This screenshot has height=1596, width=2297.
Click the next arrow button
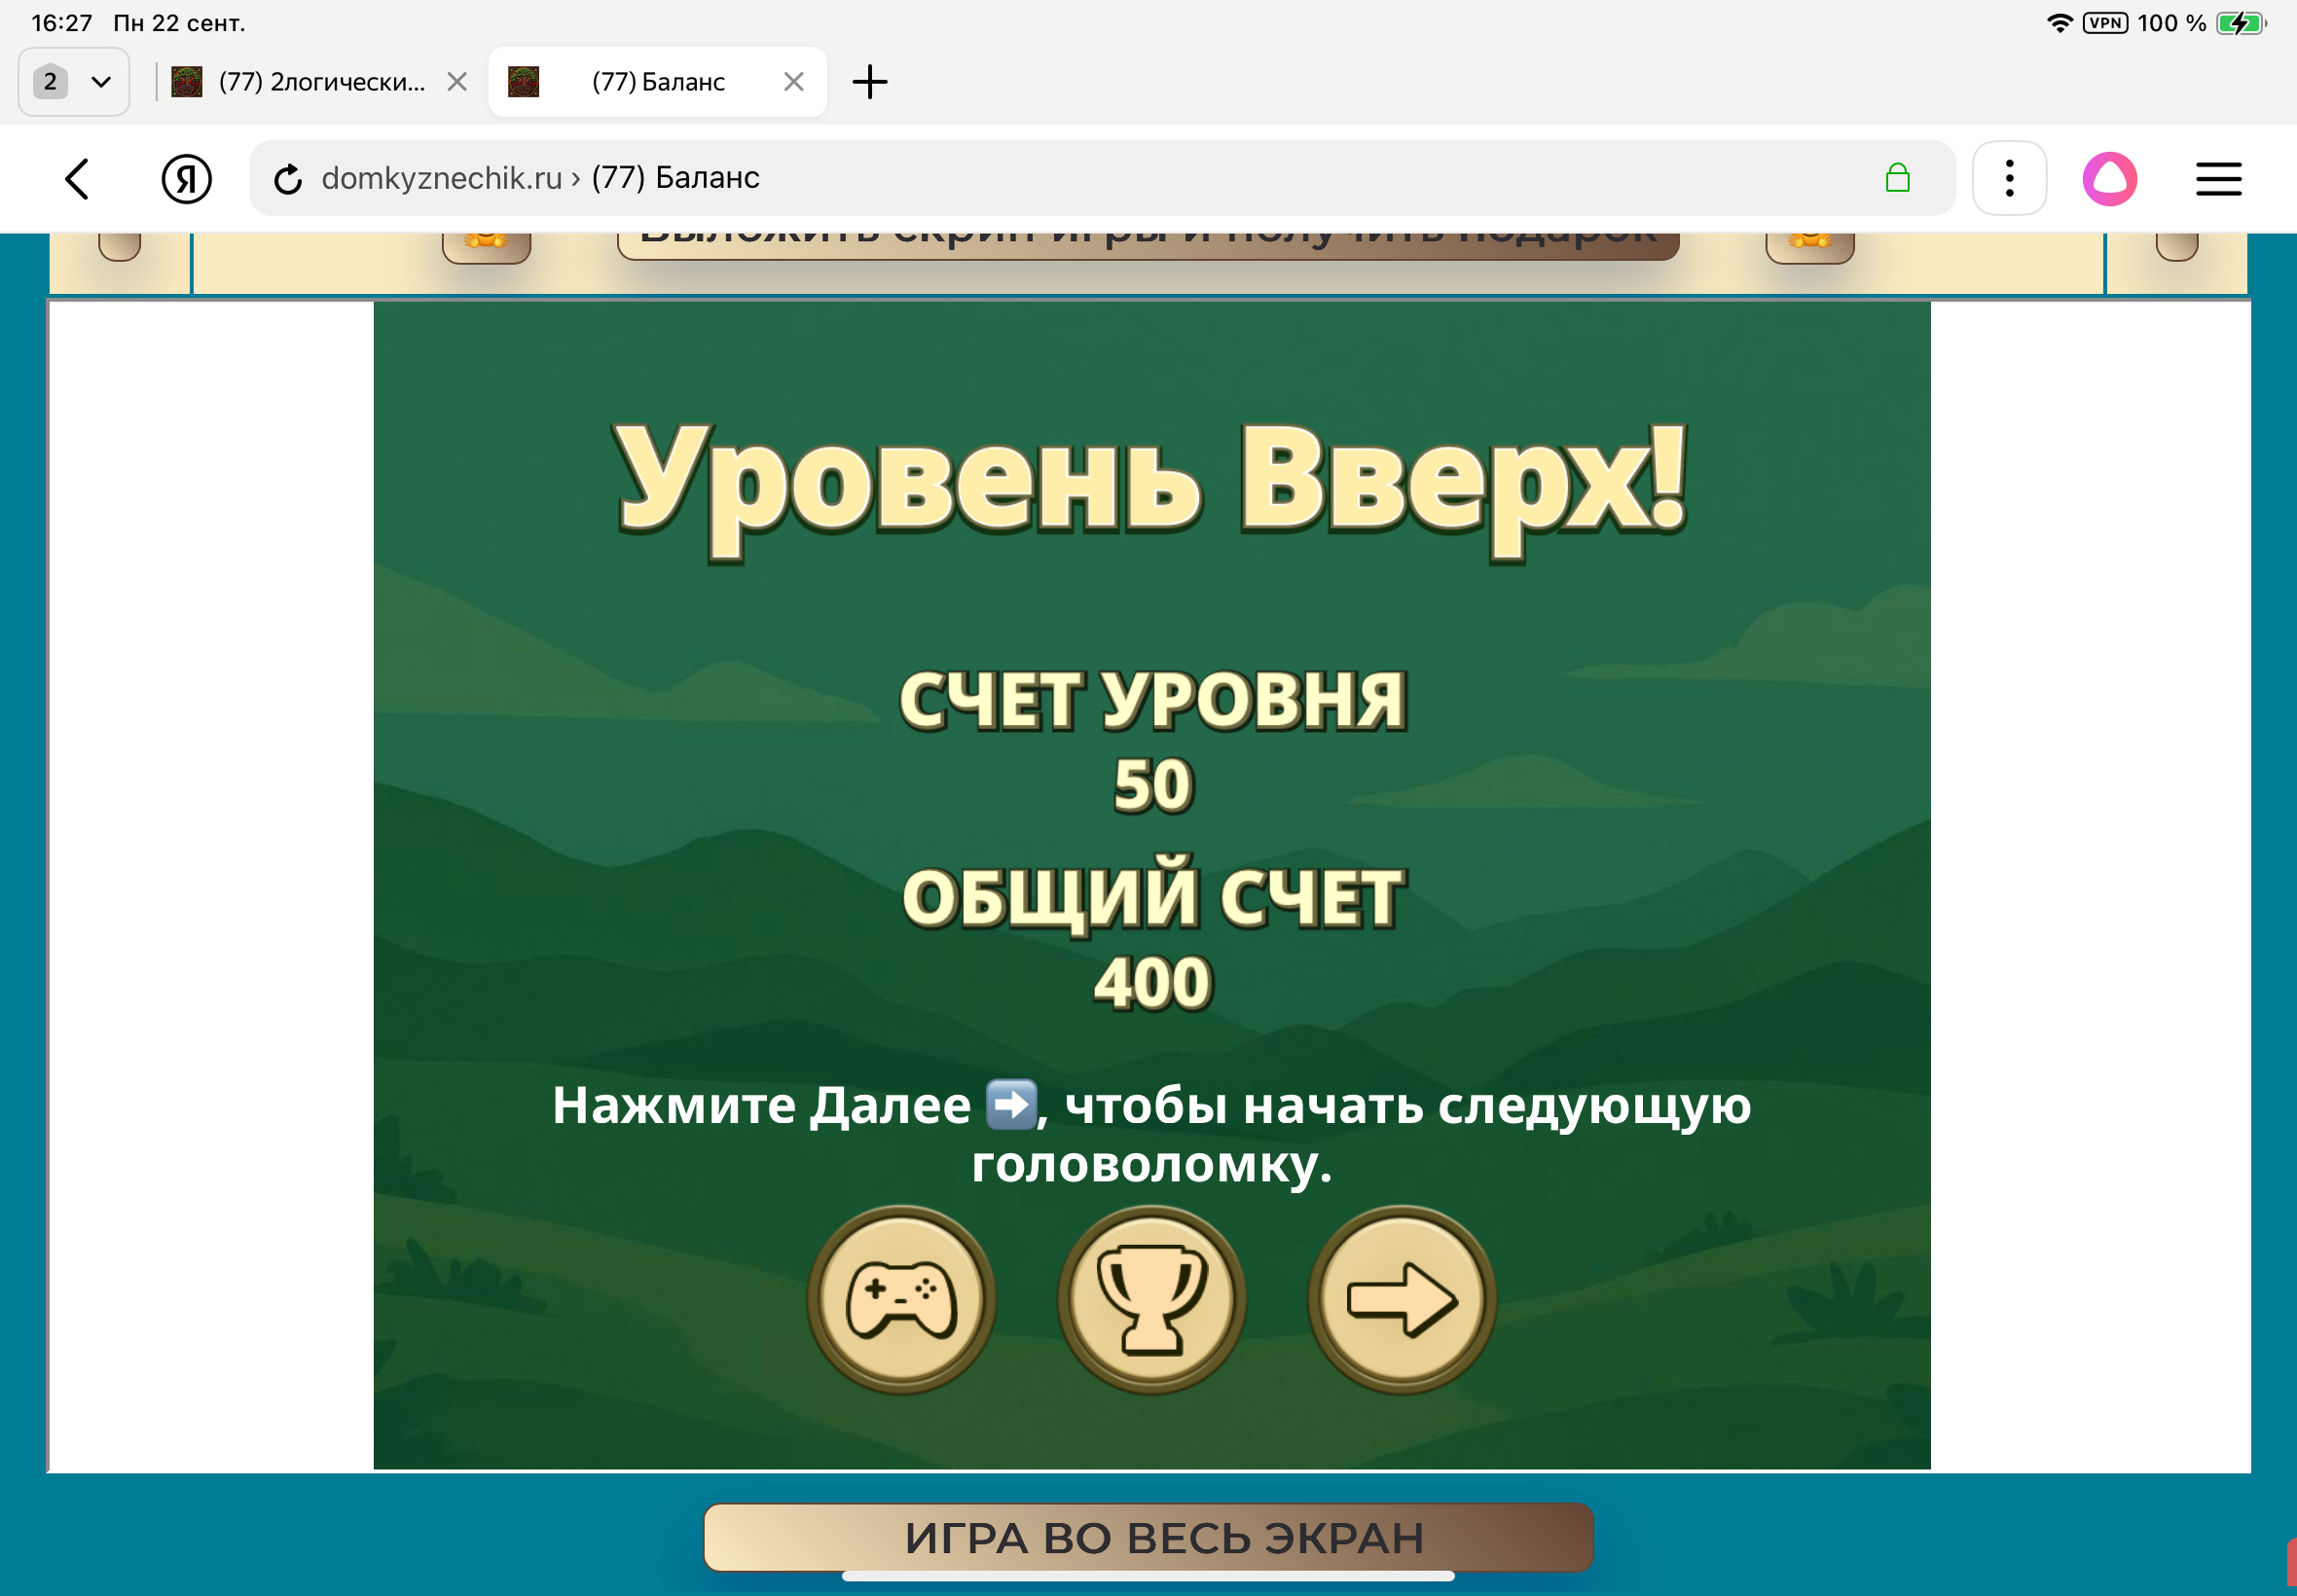tap(1401, 1299)
